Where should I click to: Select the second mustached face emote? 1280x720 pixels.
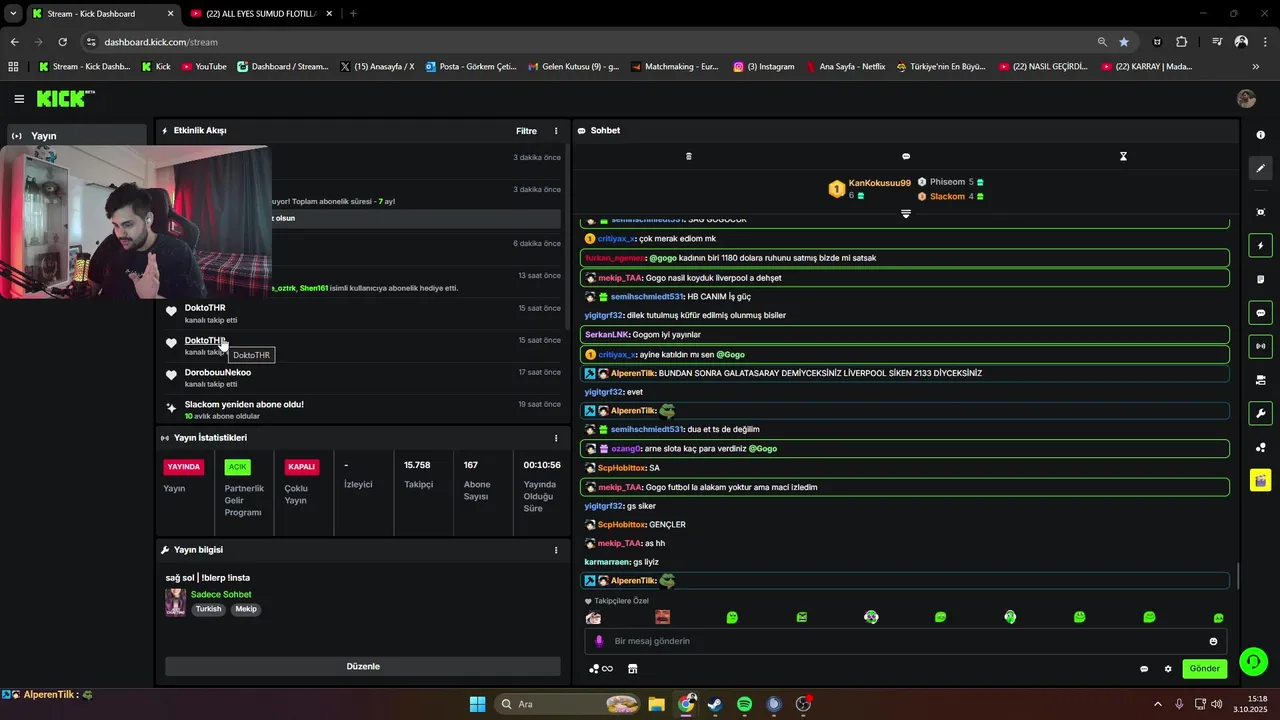662,618
